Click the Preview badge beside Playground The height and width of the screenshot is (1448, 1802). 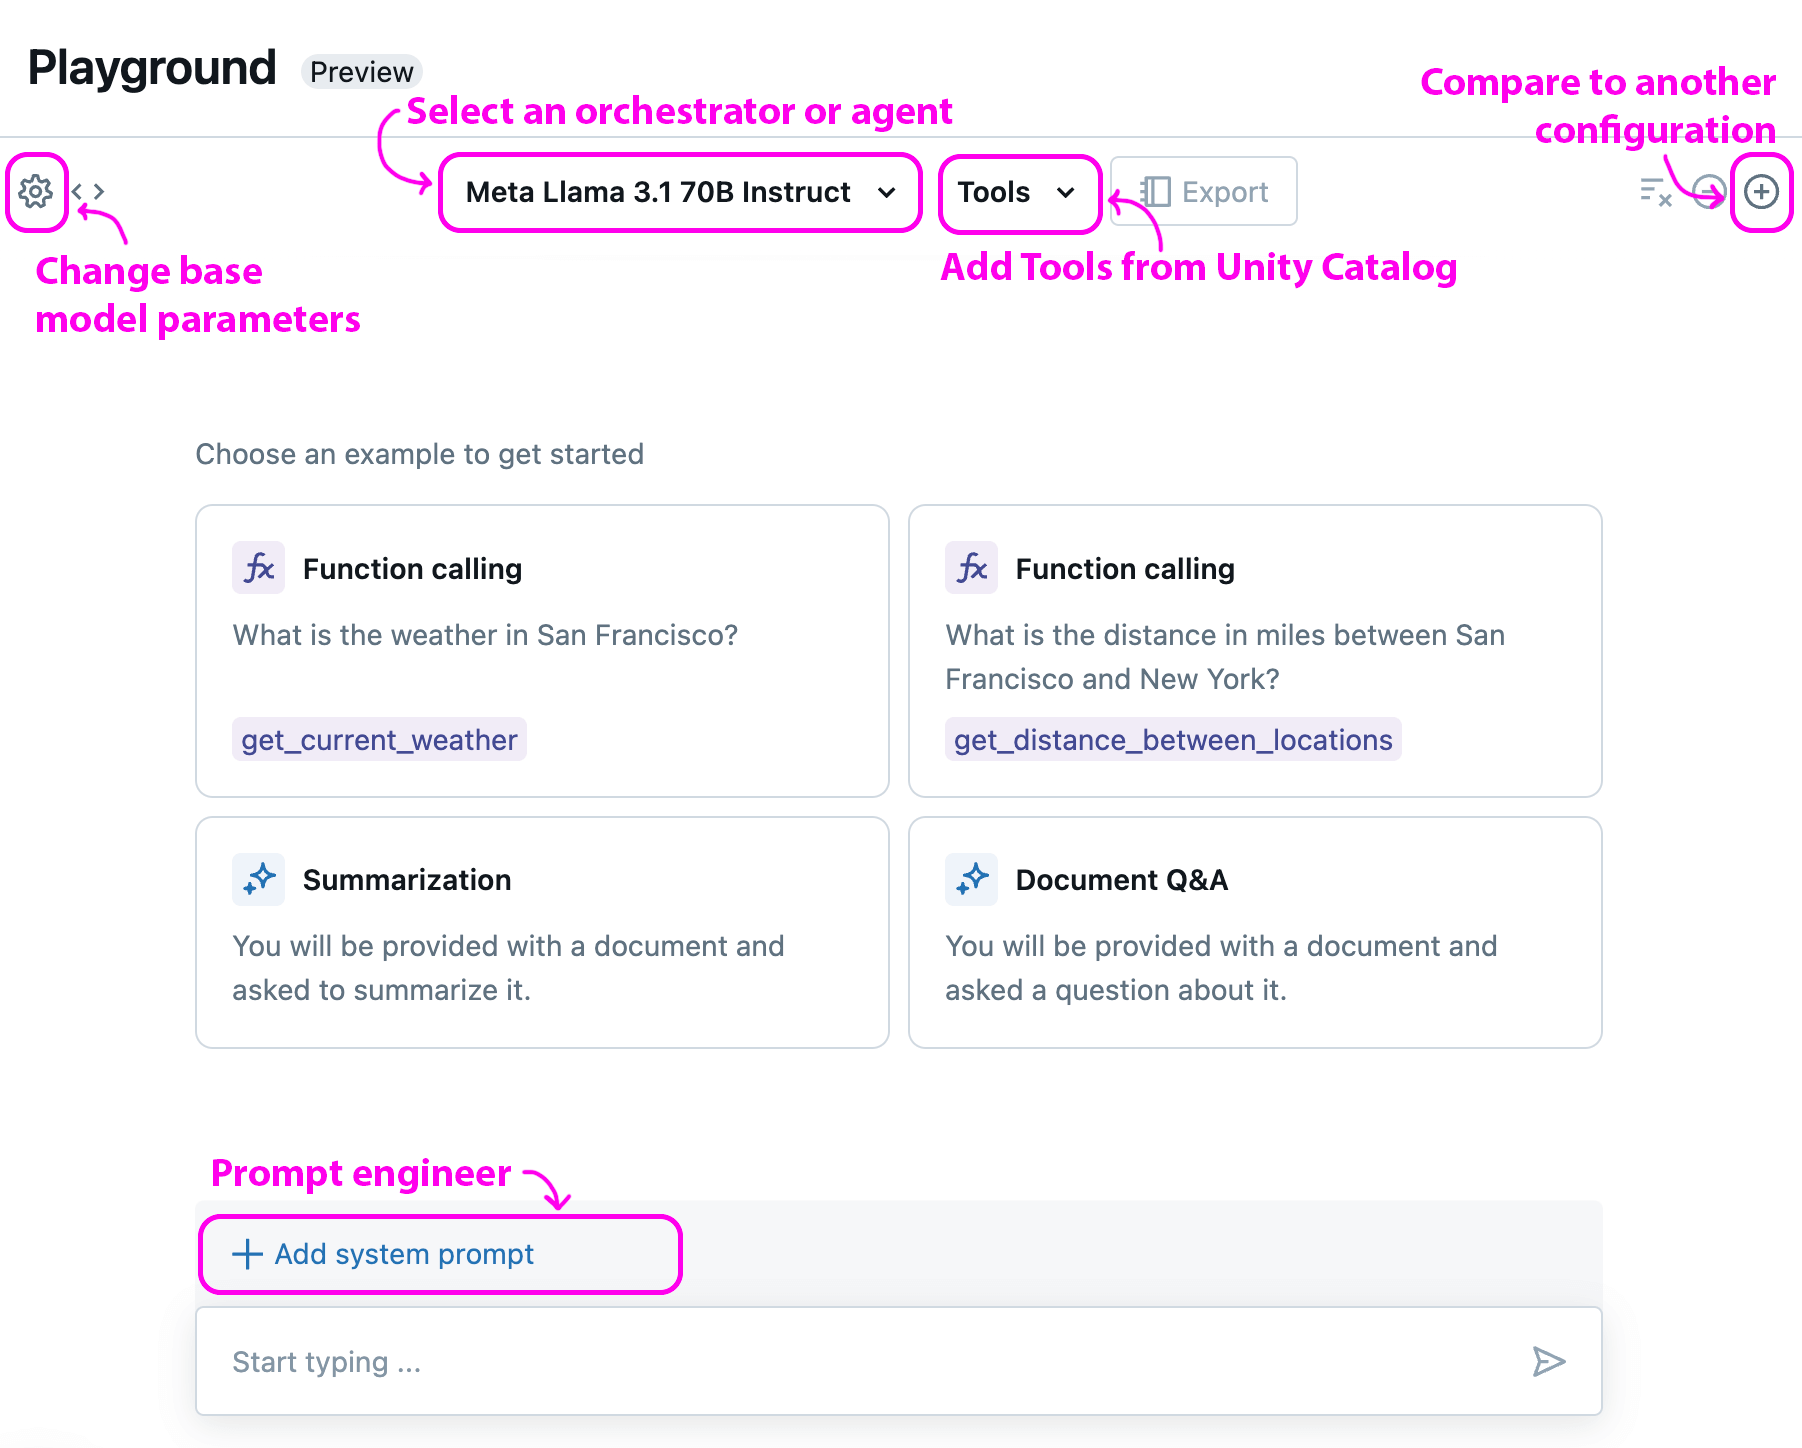(362, 72)
